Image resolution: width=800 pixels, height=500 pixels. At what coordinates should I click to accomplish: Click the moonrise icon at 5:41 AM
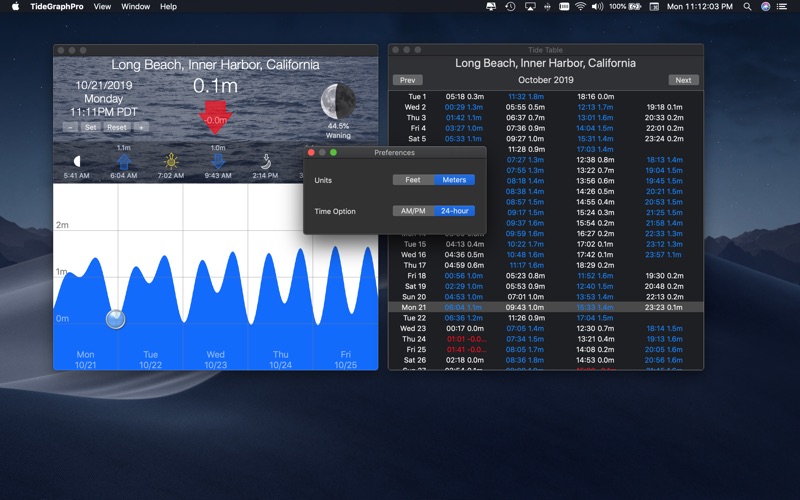(x=77, y=162)
